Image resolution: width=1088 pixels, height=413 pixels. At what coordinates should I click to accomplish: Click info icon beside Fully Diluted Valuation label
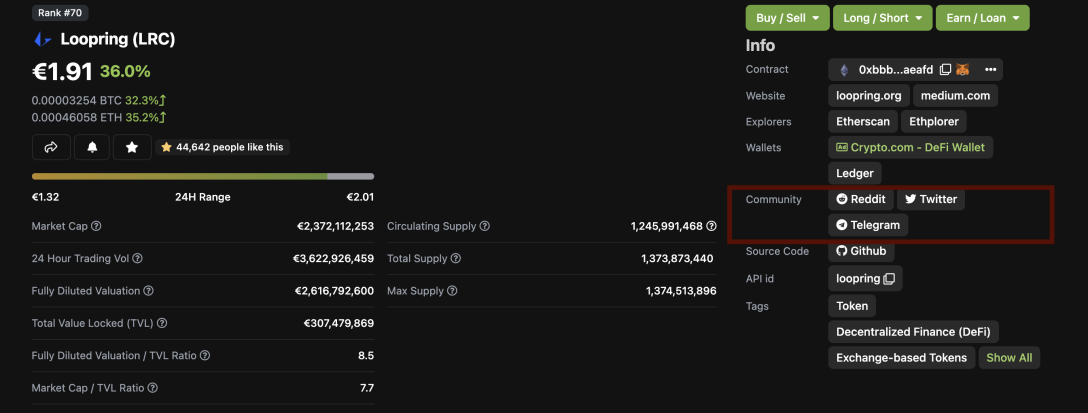[x=148, y=291]
